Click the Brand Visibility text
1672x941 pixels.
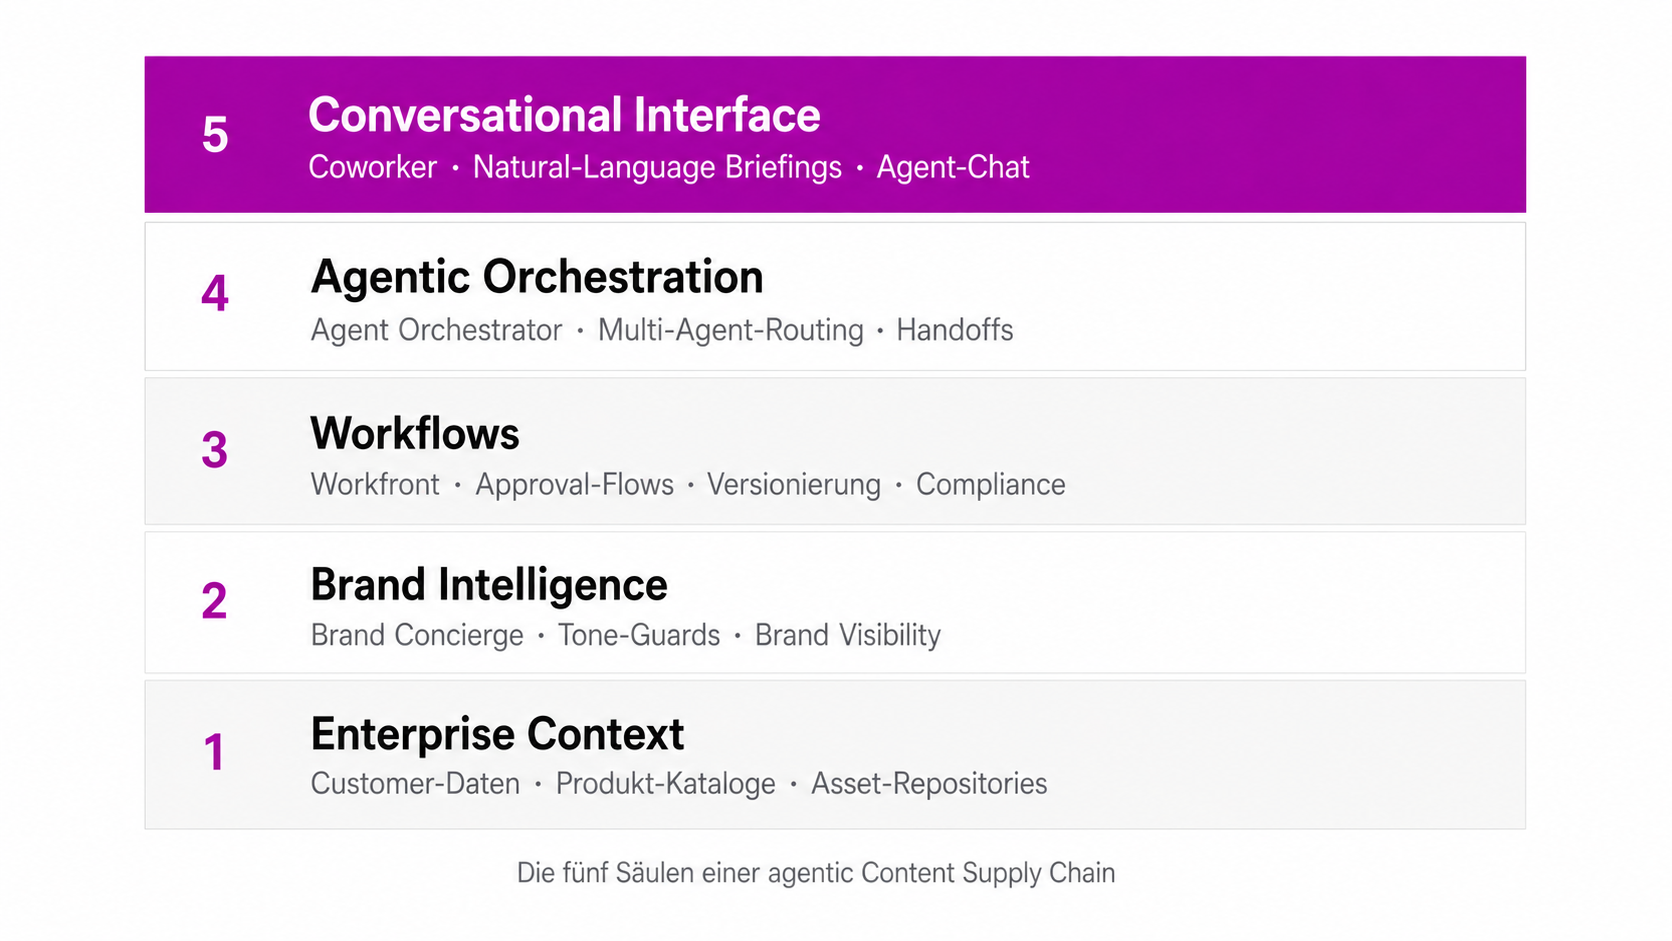coord(847,635)
